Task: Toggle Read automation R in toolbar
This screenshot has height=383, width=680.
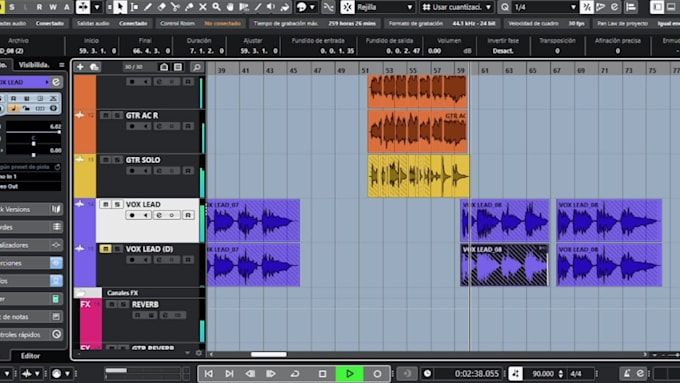Action: [x=39, y=7]
